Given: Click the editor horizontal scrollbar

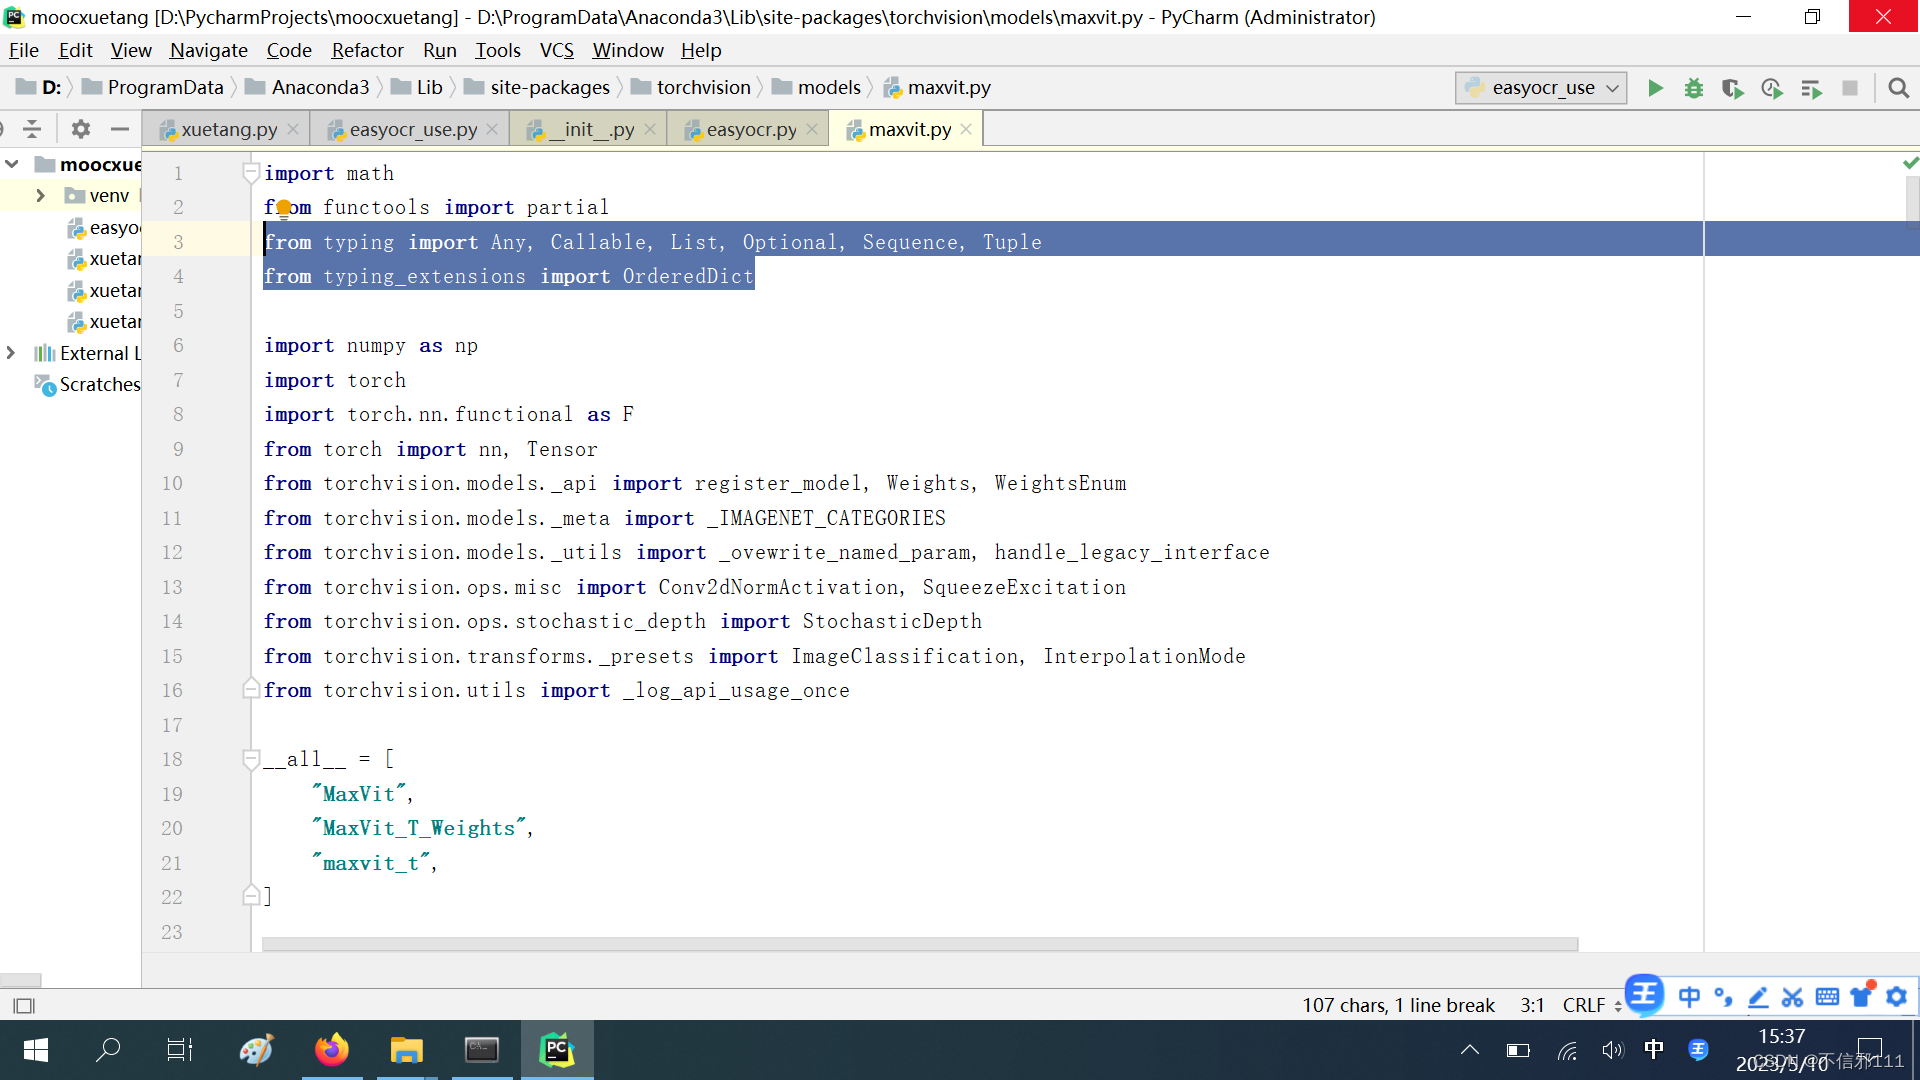Looking at the screenshot, I should [x=919, y=944].
